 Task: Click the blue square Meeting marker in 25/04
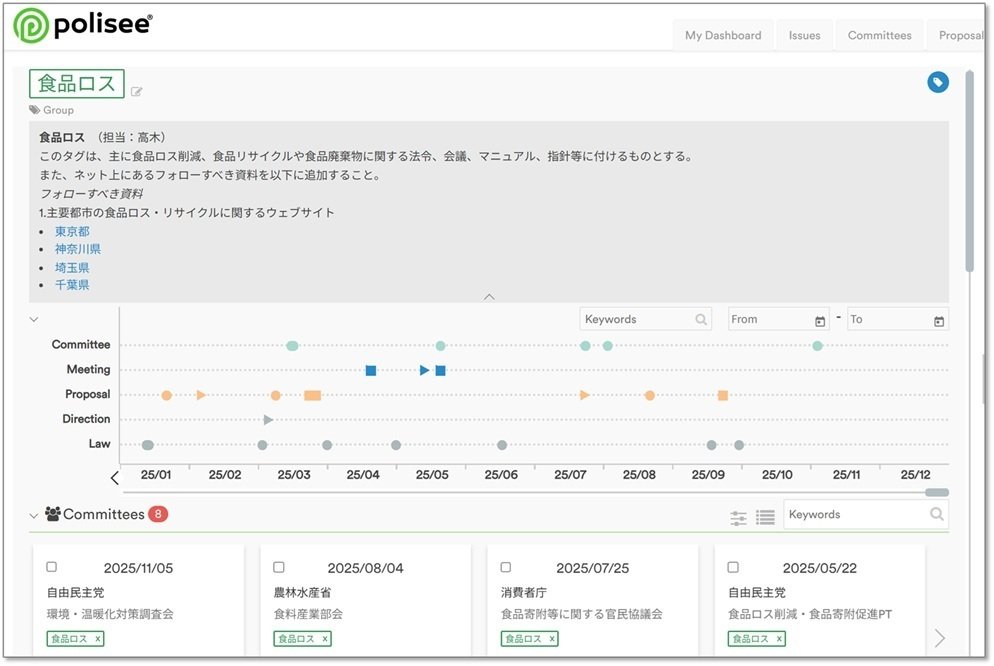click(x=371, y=370)
